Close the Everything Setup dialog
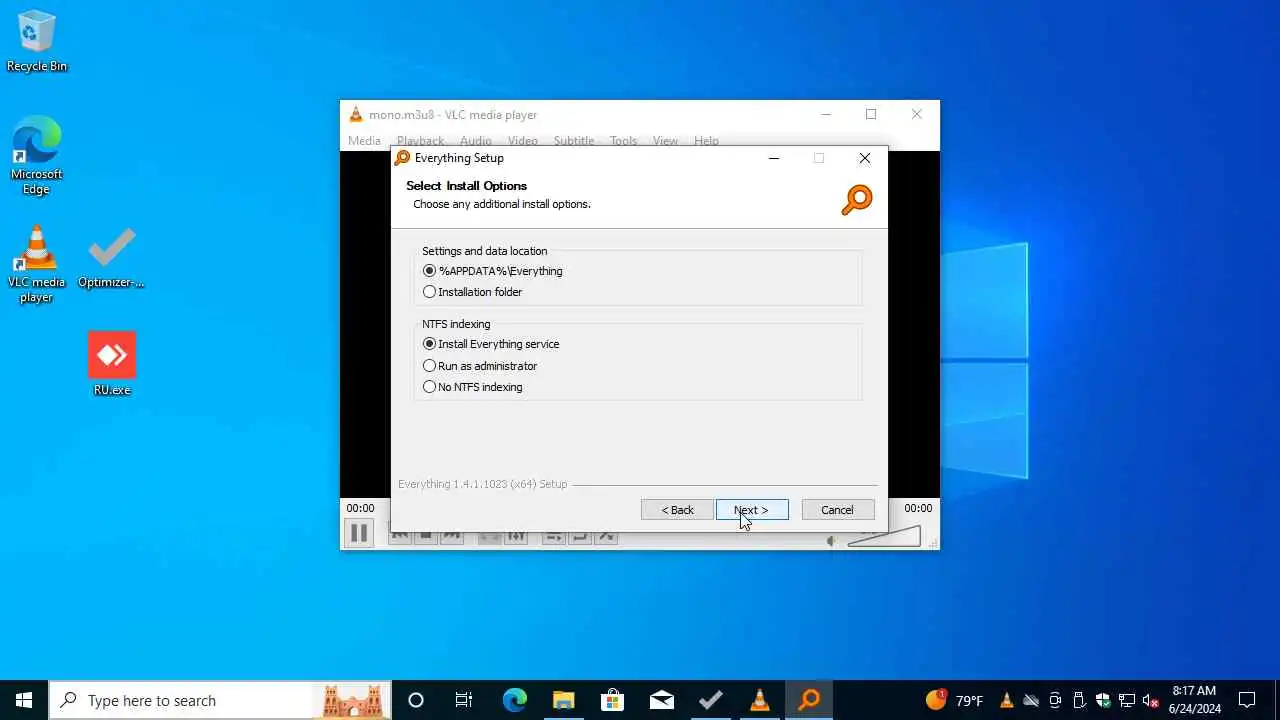The height and width of the screenshot is (720, 1280). 865,158
